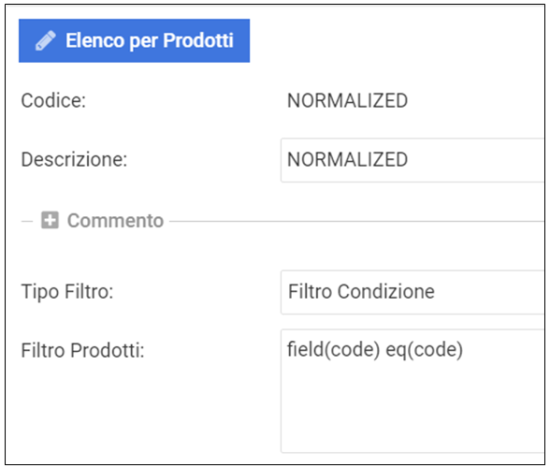The image size is (550, 468).
Task: Click the Codice label
Action: [53, 101]
